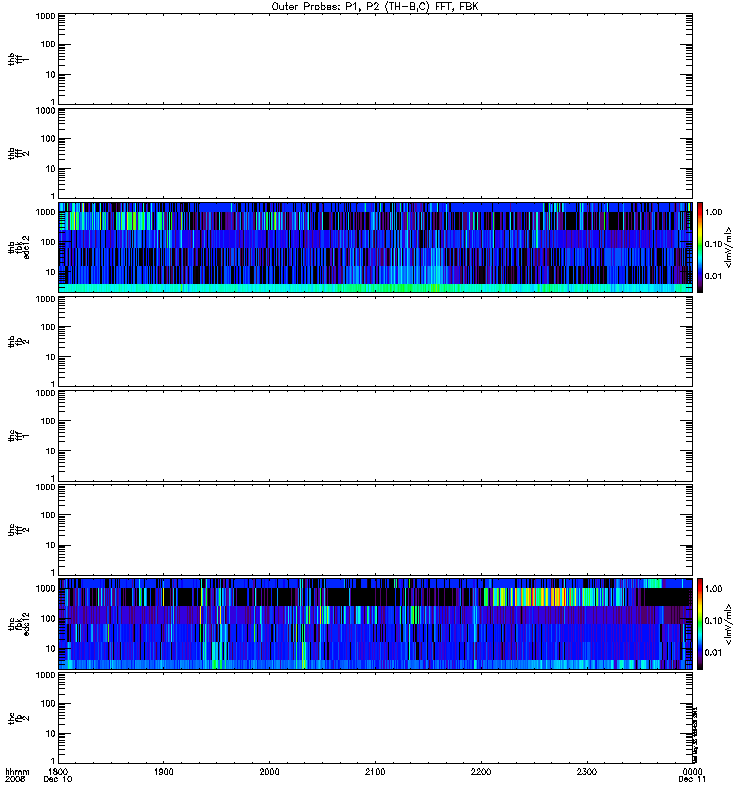Click the 0.01 label on the thc color bar

[714, 653]
